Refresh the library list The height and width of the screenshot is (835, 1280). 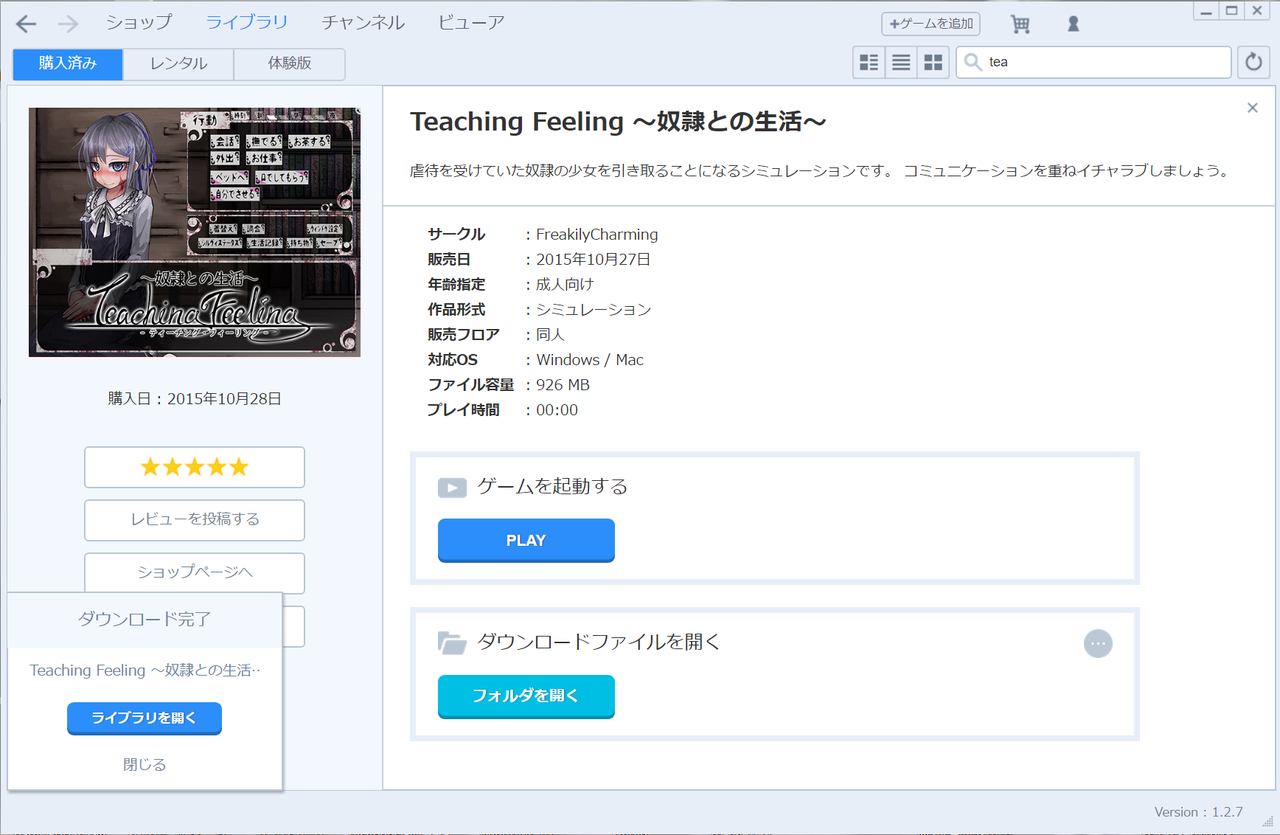[x=1253, y=62]
